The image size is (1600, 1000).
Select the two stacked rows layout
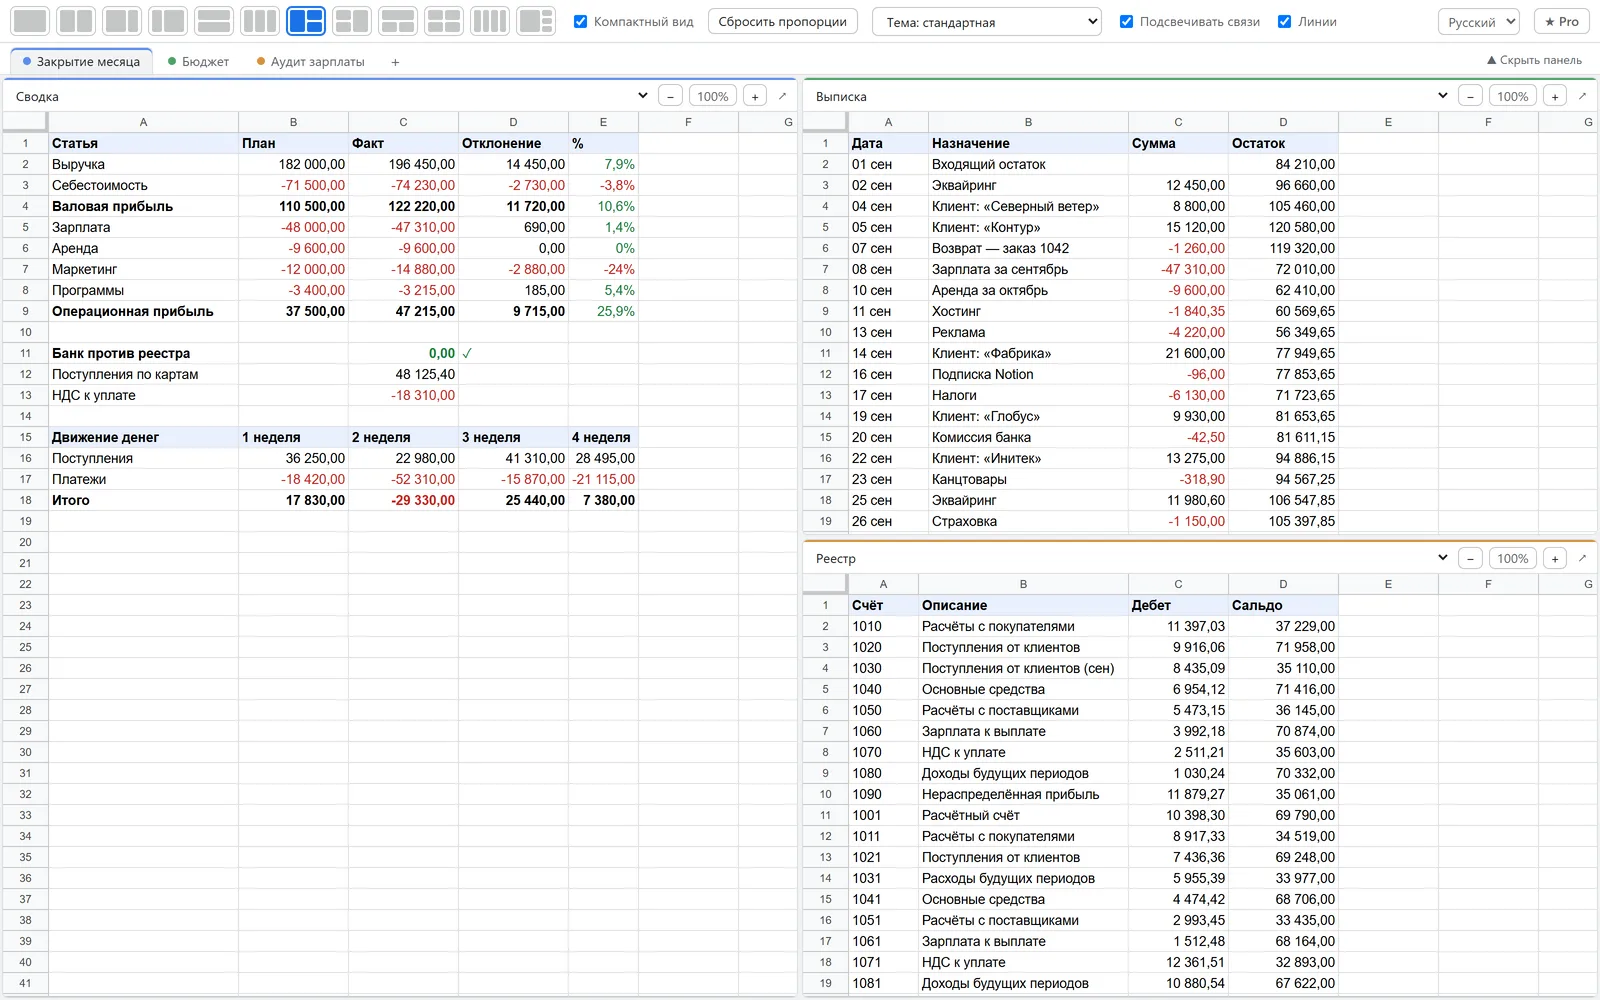[x=214, y=21]
